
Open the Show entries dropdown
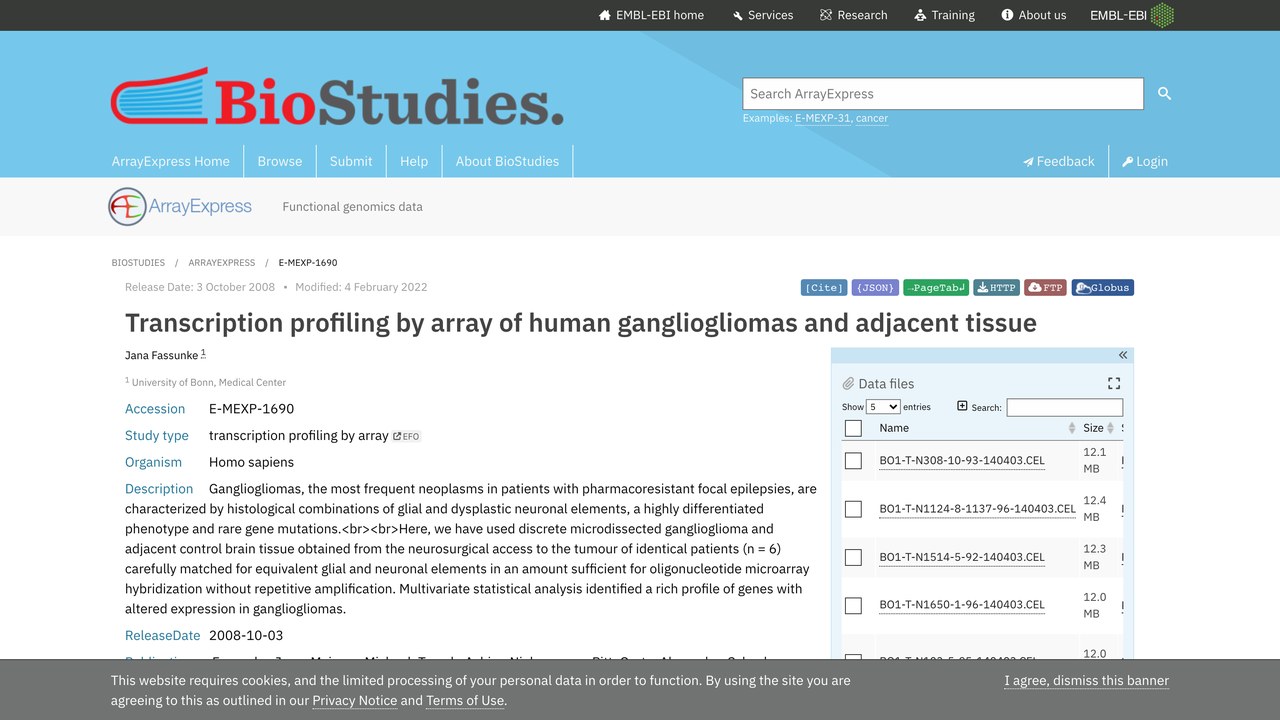point(883,407)
